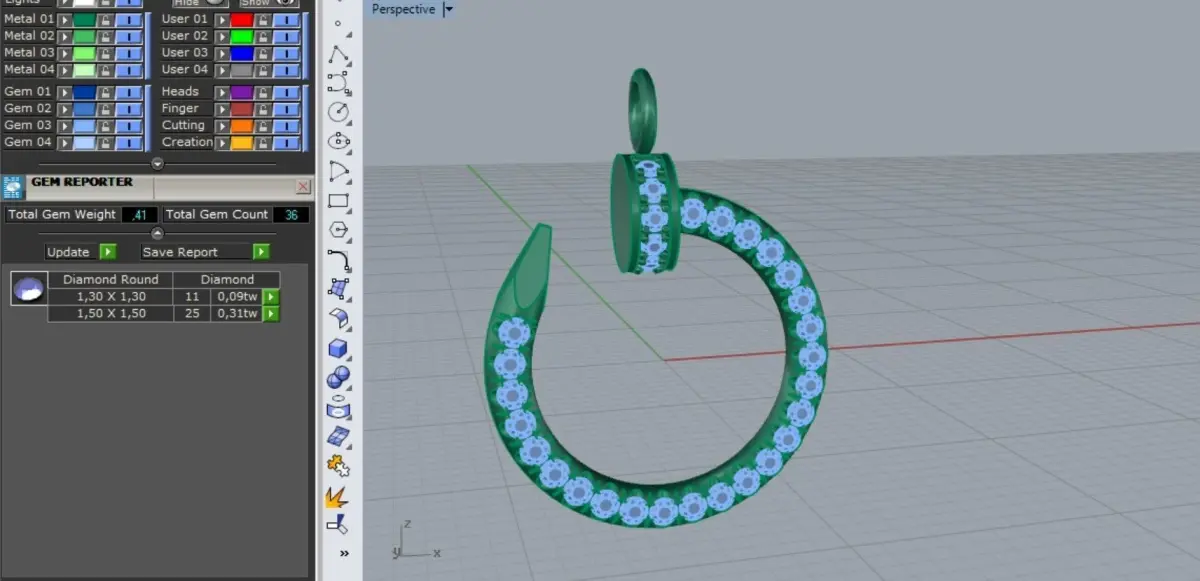Collapse Gem Reporter totals with up arrow

click(x=157, y=233)
